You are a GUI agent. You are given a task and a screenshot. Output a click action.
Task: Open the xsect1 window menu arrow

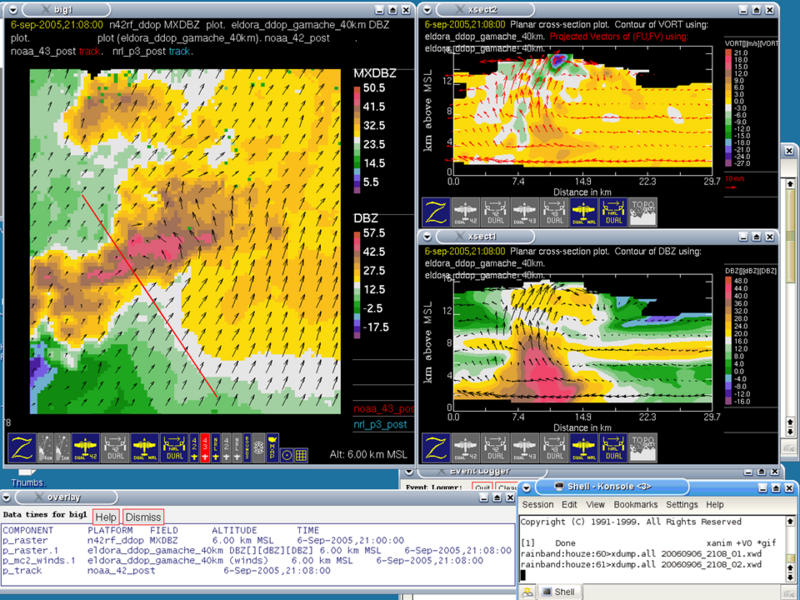click(x=426, y=234)
